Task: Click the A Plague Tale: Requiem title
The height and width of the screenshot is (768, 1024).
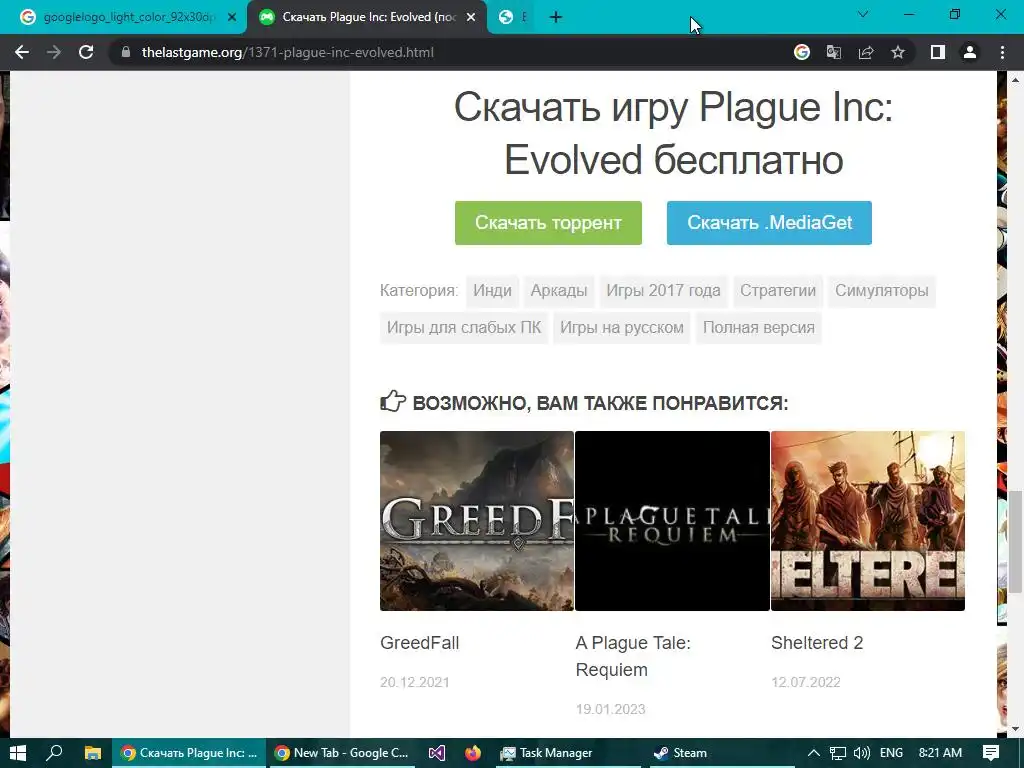Action: (633, 656)
